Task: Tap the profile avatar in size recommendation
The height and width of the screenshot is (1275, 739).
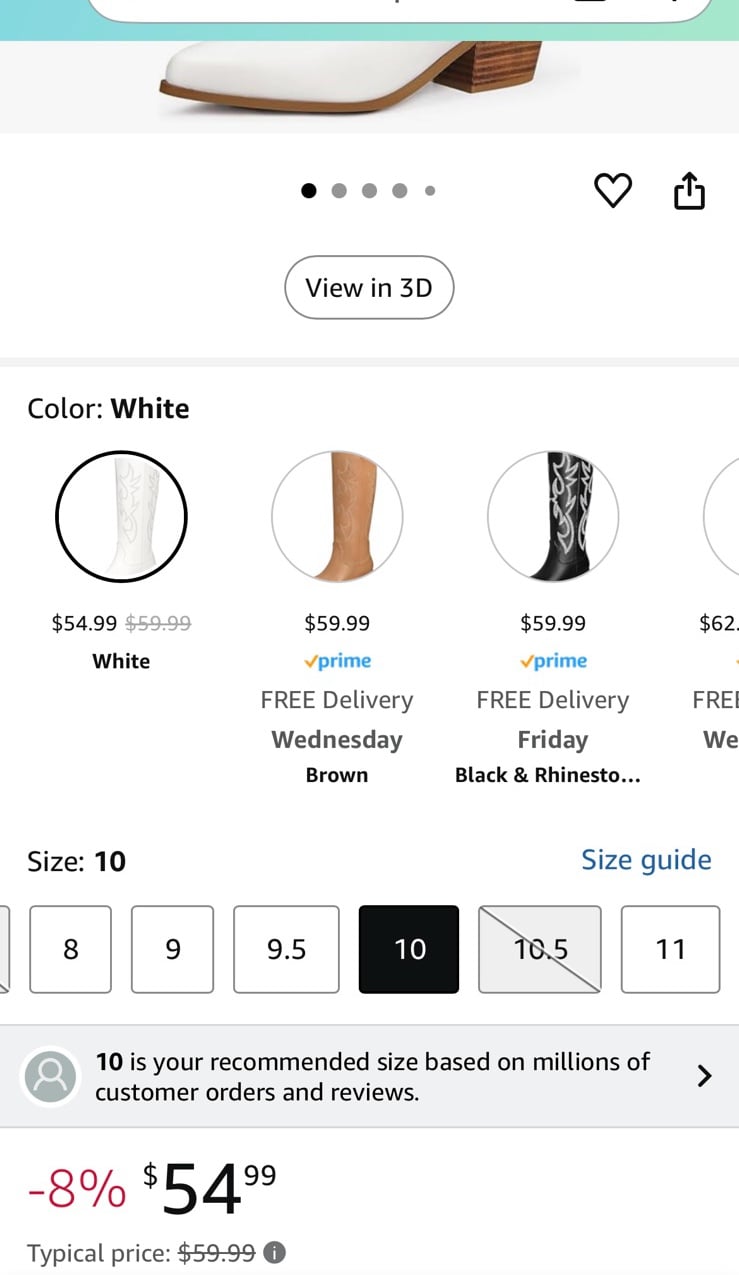Action: pyautogui.click(x=50, y=1076)
